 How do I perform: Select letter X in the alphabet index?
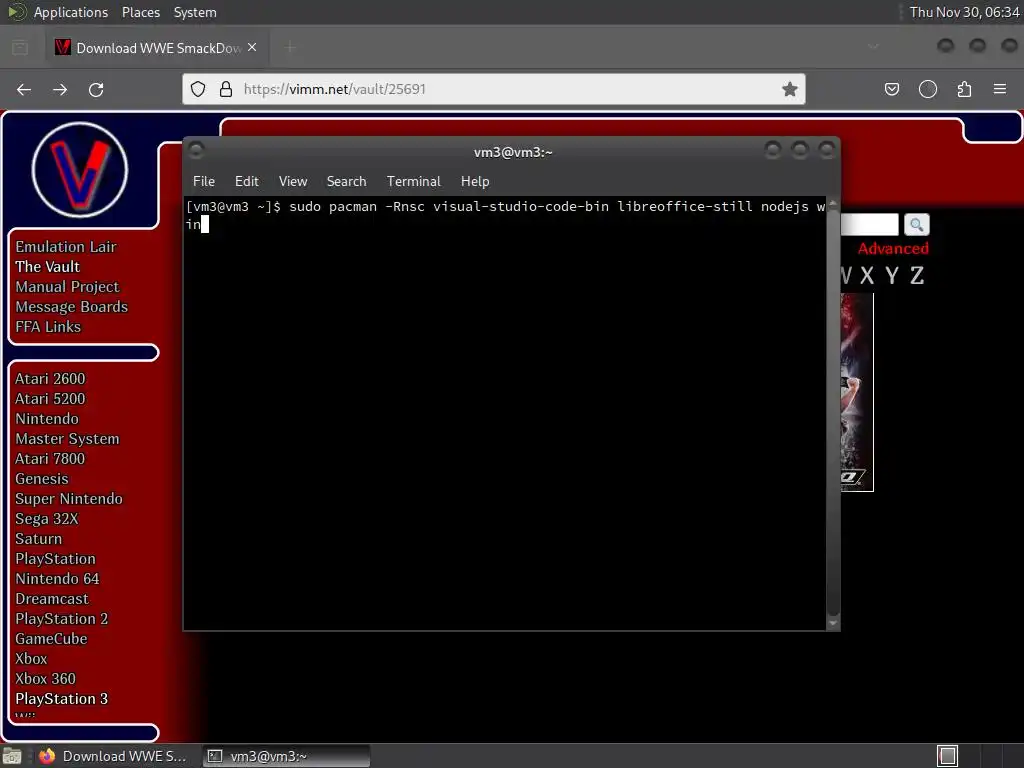(867, 276)
